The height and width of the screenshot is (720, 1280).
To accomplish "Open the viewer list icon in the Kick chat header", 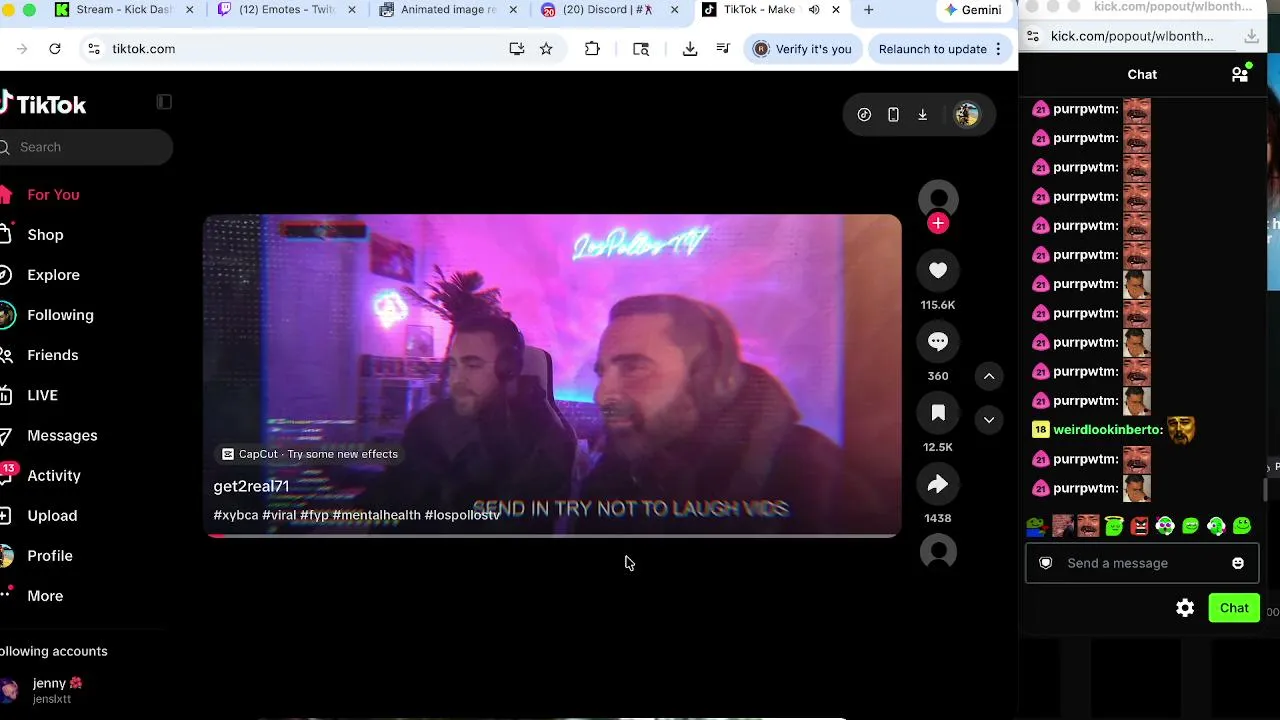I will tap(1240, 74).
